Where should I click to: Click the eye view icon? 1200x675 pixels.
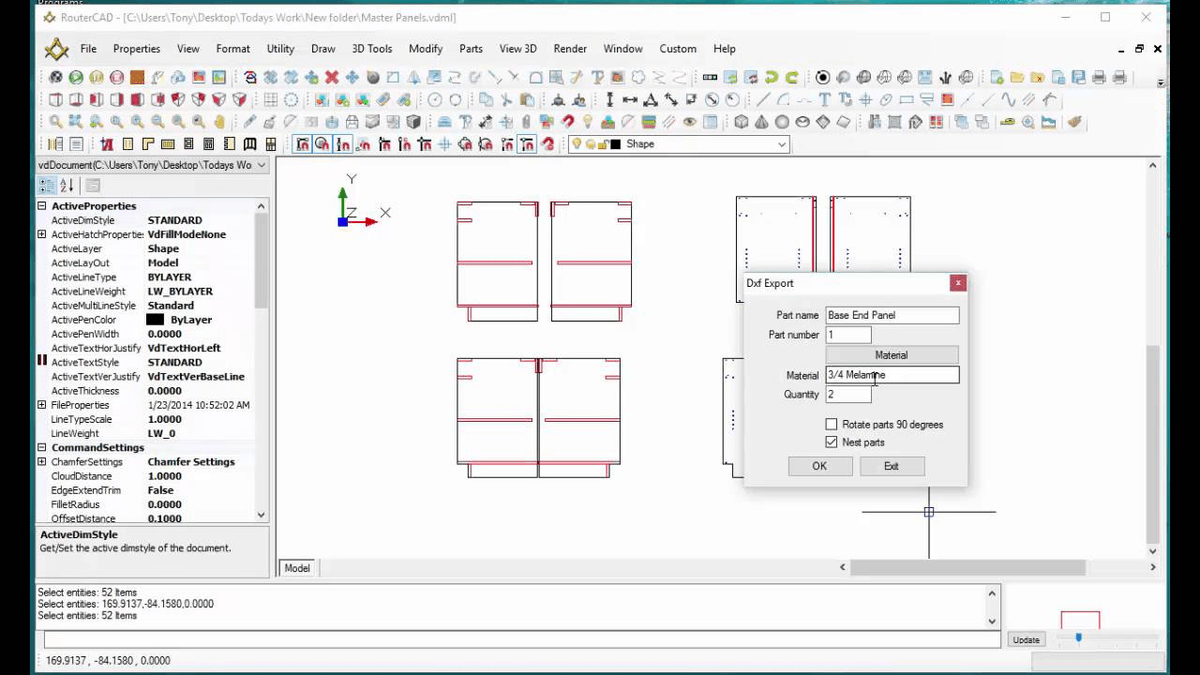coord(689,122)
